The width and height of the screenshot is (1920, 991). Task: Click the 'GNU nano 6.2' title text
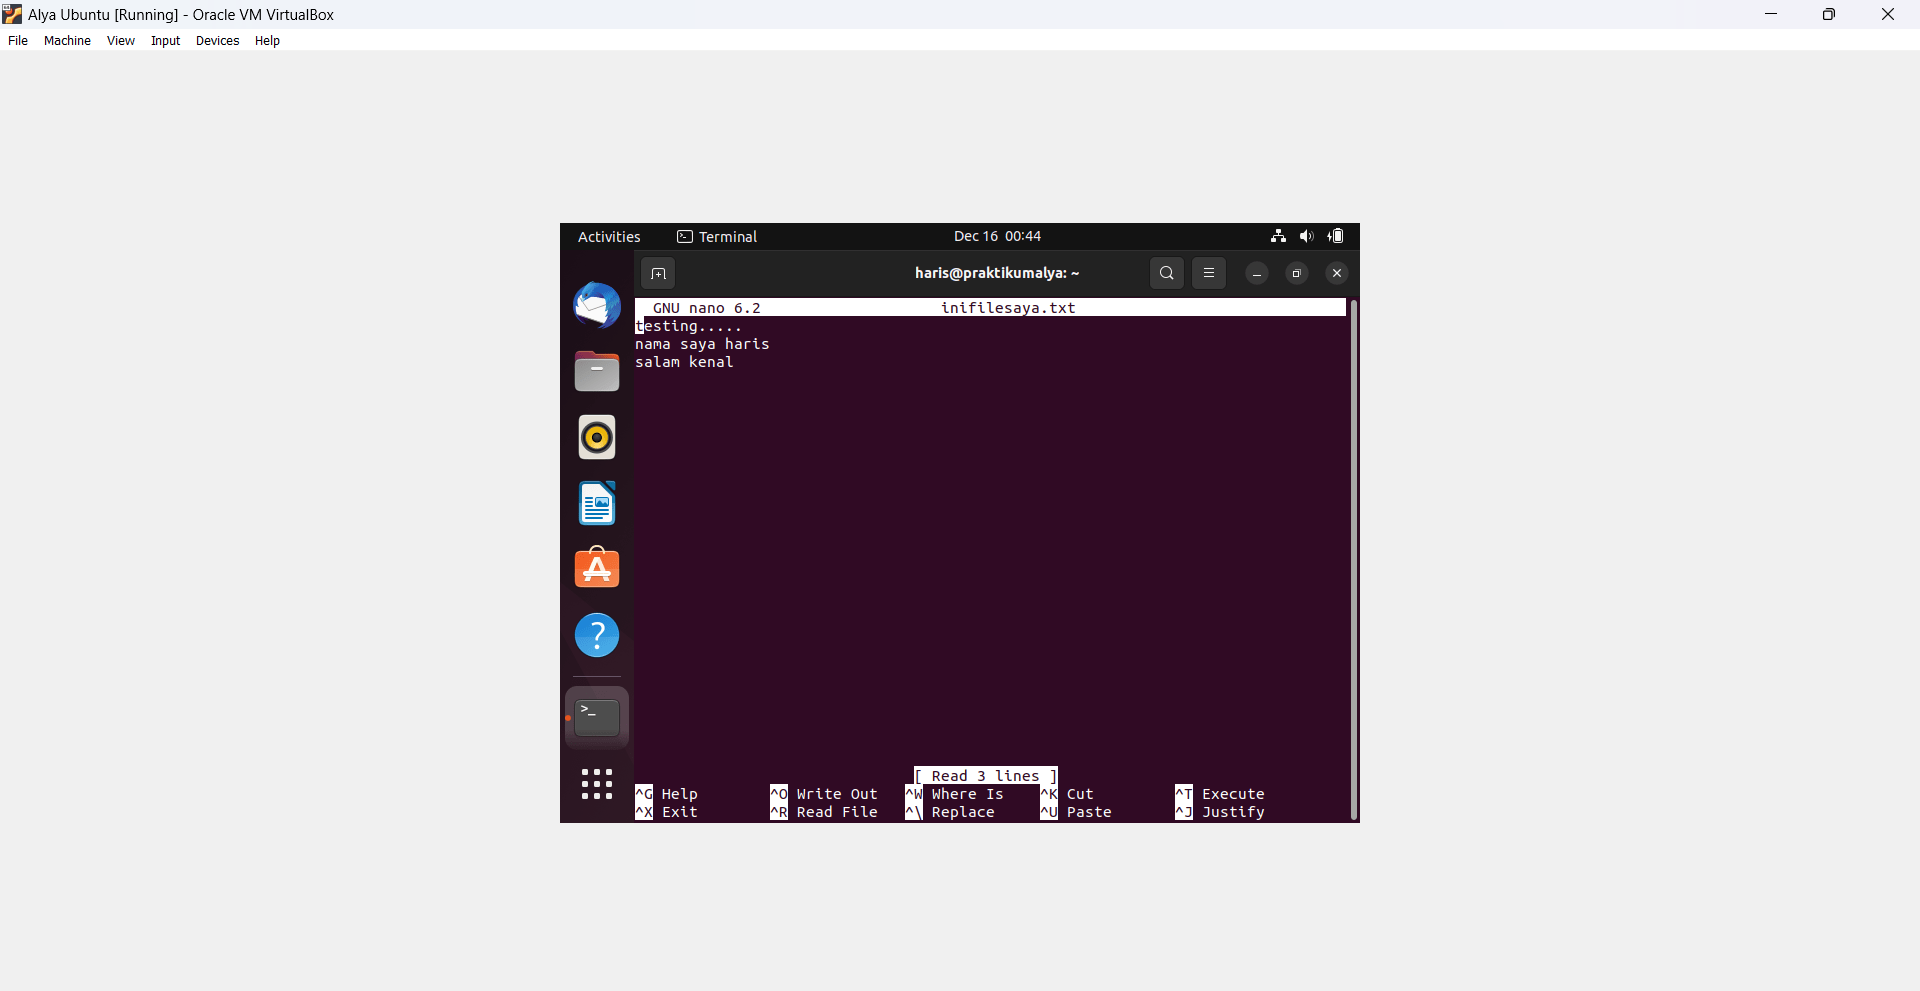(707, 308)
